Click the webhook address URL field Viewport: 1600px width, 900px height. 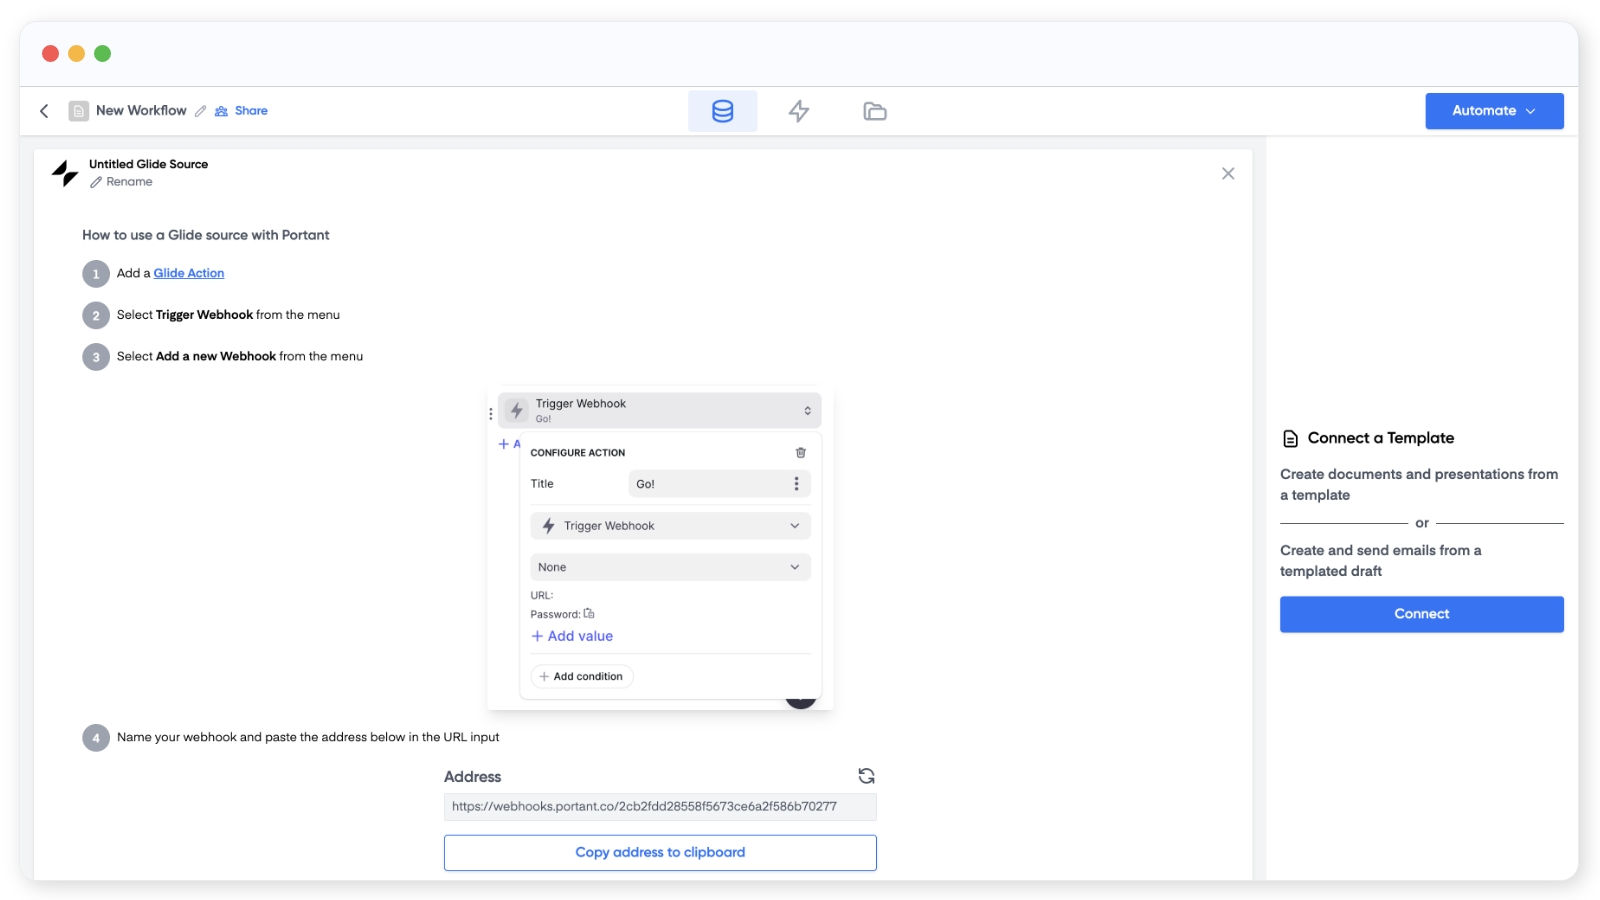click(660, 807)
